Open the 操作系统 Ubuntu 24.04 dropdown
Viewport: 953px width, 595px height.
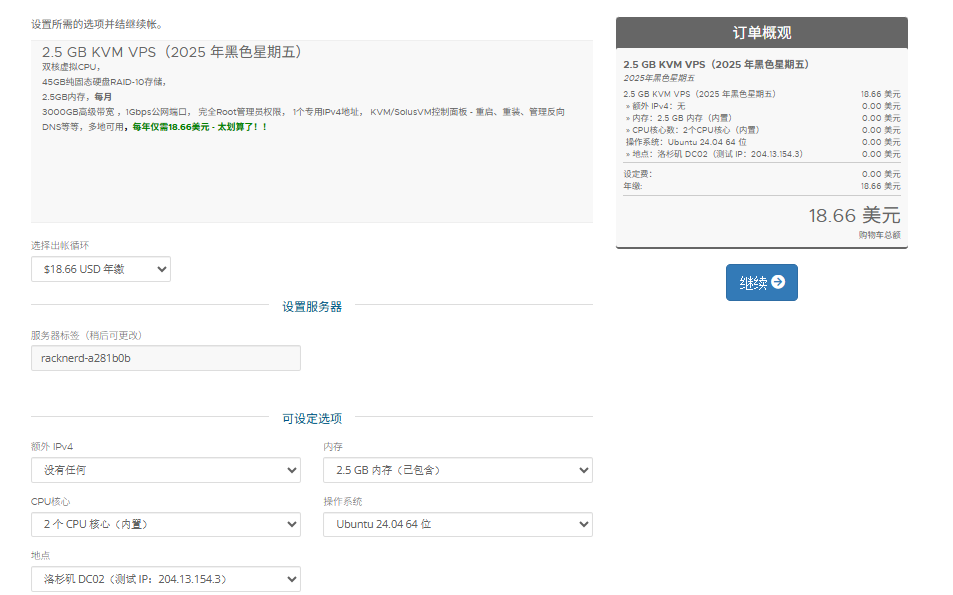pyautogui.click(x=457, y=524)
